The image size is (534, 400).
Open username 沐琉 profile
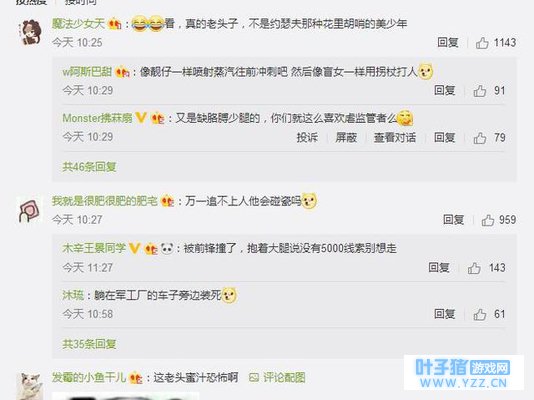(73, 295)
